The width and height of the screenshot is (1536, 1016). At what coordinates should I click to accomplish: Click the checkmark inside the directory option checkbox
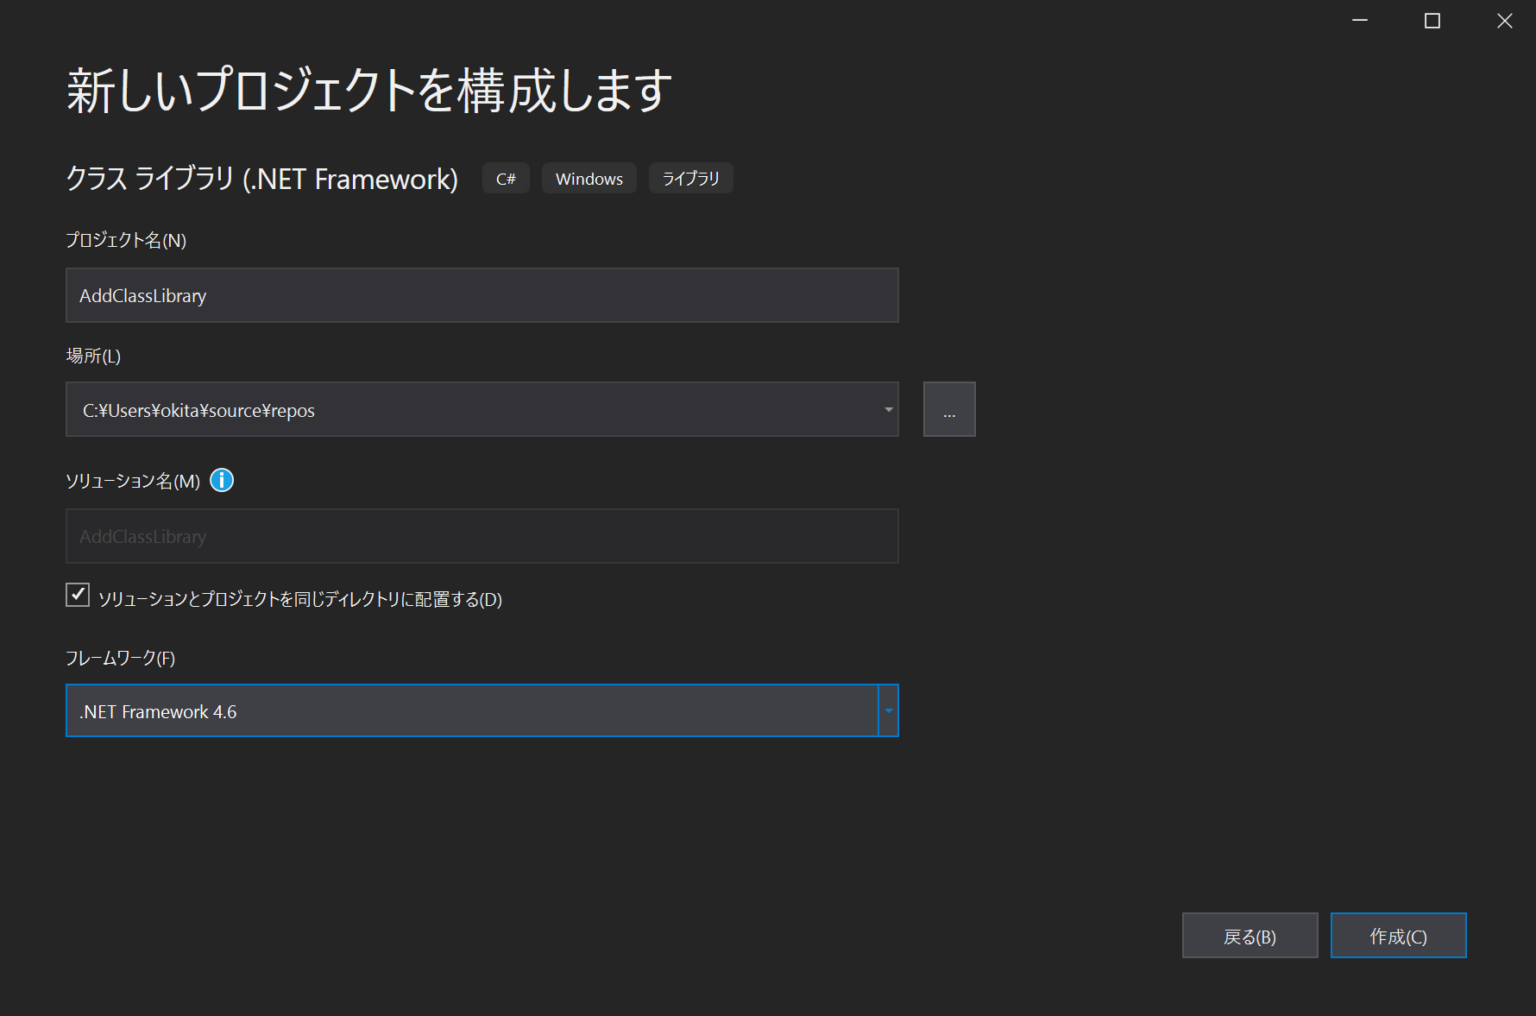[77, 594]
